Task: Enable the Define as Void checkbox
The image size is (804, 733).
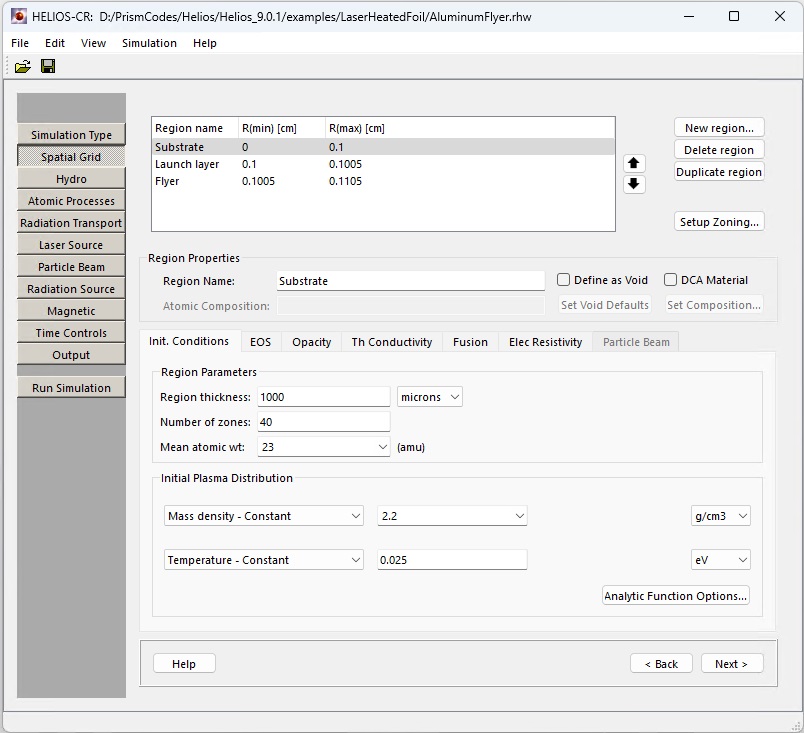Action: [x=564, y=280]
